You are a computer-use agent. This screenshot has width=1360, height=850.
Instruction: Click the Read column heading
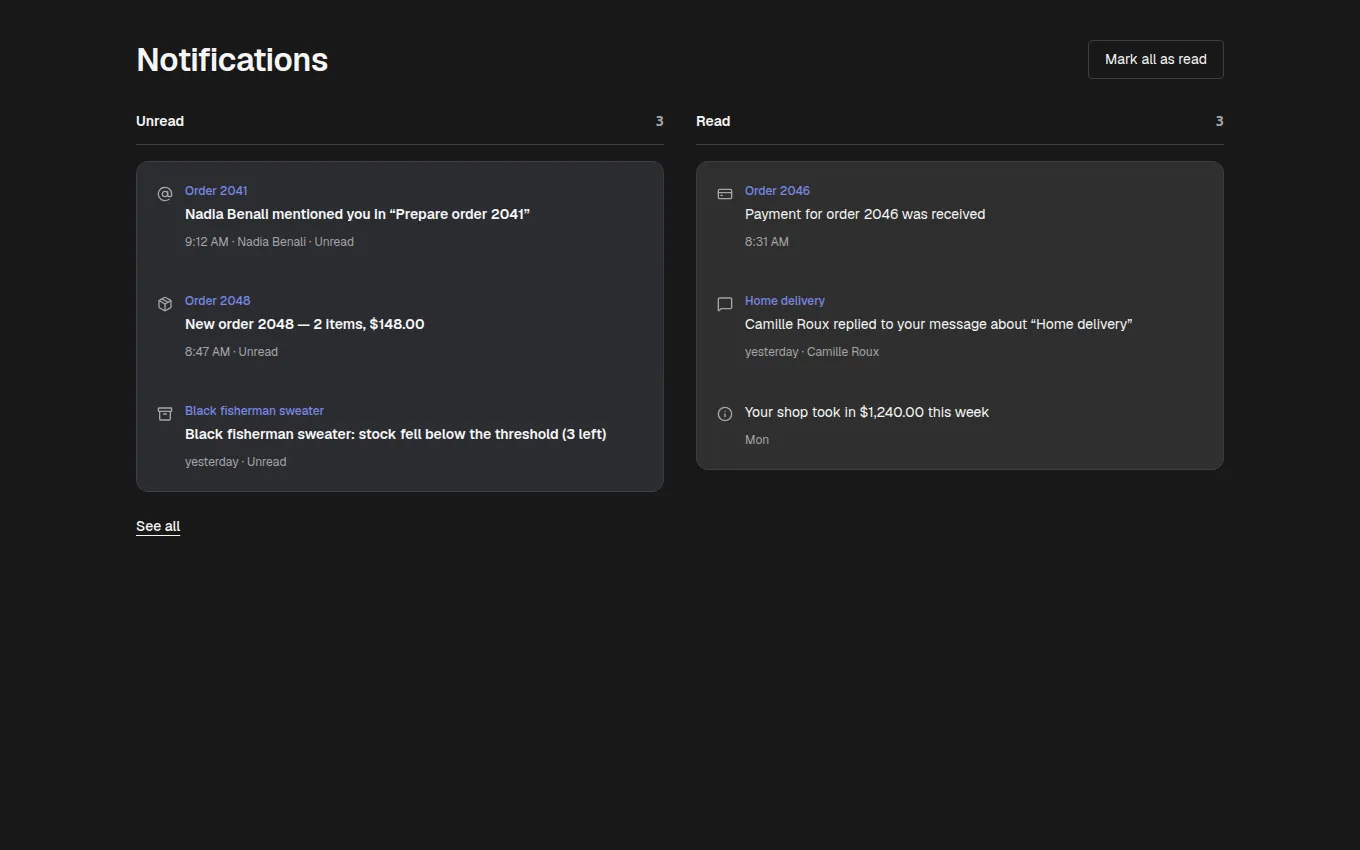pyautogui.click(x=713, y=121)
